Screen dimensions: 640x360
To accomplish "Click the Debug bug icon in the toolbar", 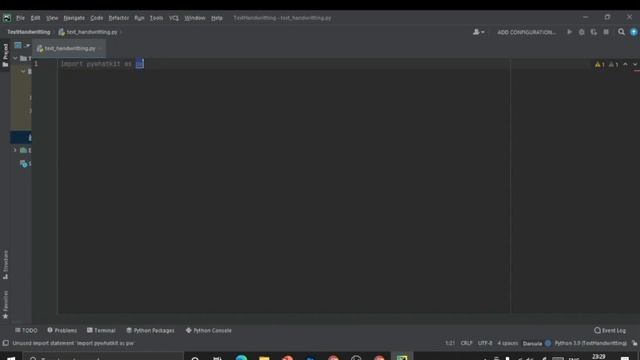I will [x=582, y=32].
